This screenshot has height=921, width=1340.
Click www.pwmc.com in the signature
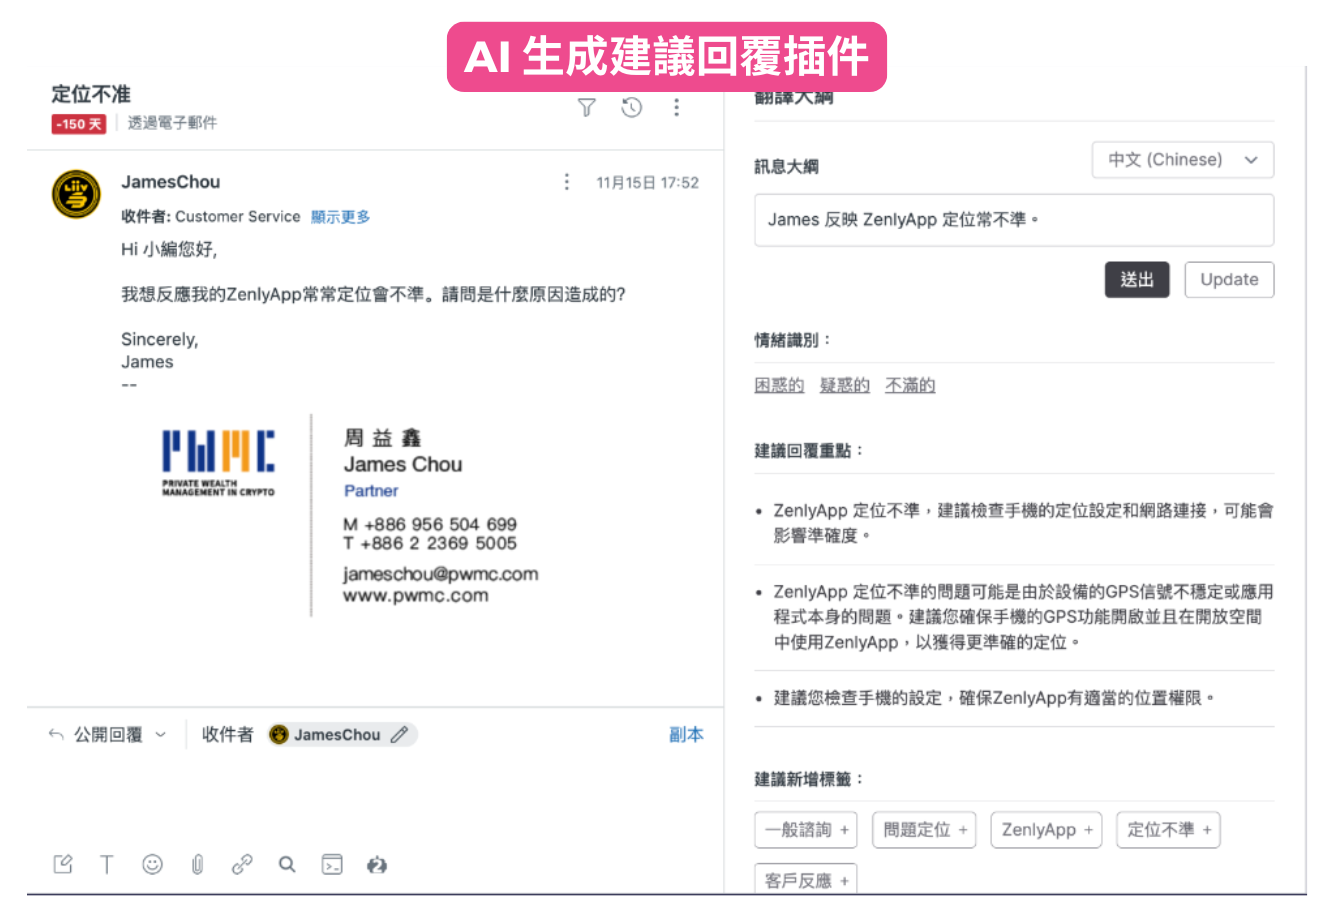click(x=416, y=596)
